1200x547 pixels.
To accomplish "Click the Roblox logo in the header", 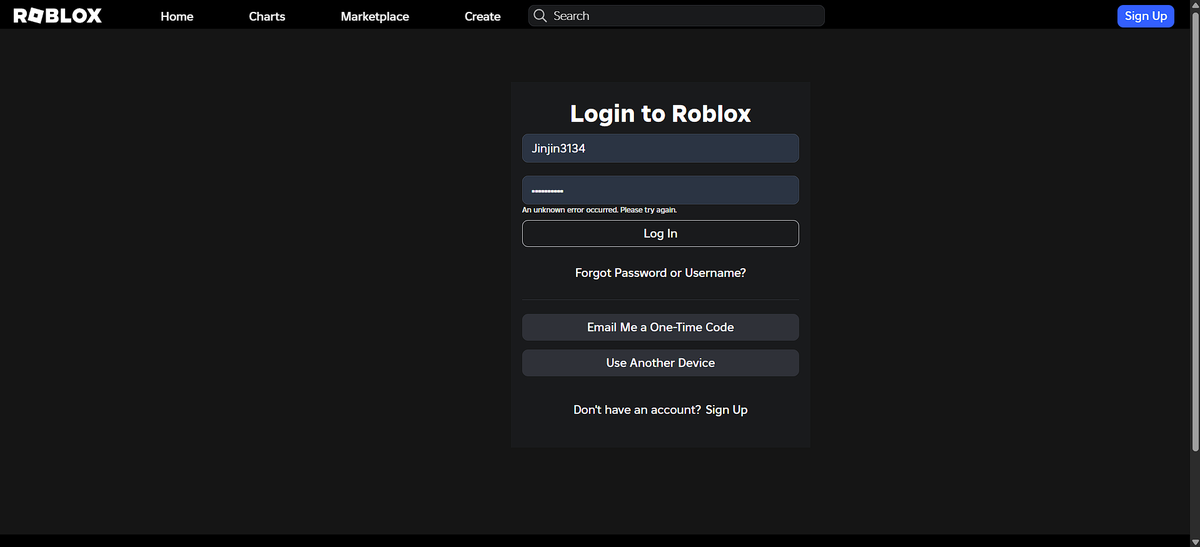I will (57, 16).
